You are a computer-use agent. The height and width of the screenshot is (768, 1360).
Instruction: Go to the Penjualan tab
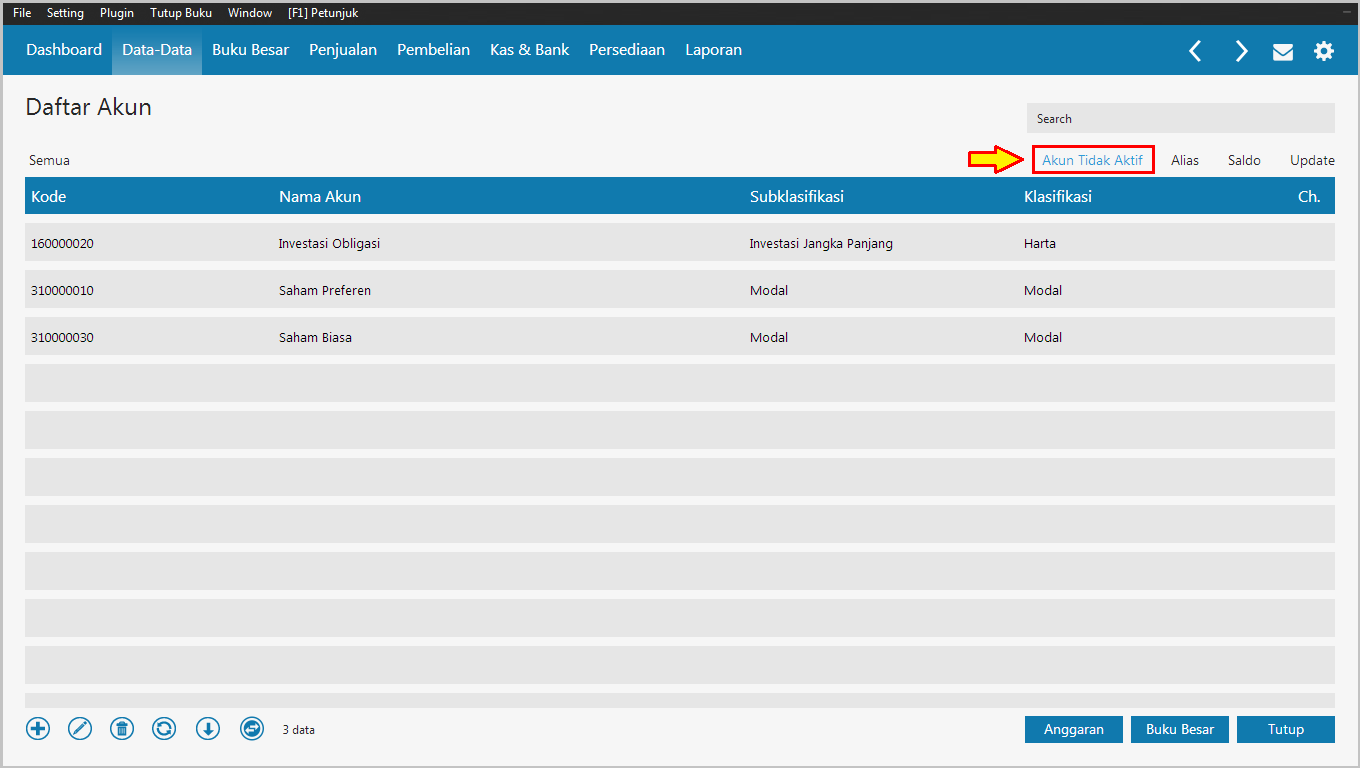click(x=343, y=50)
